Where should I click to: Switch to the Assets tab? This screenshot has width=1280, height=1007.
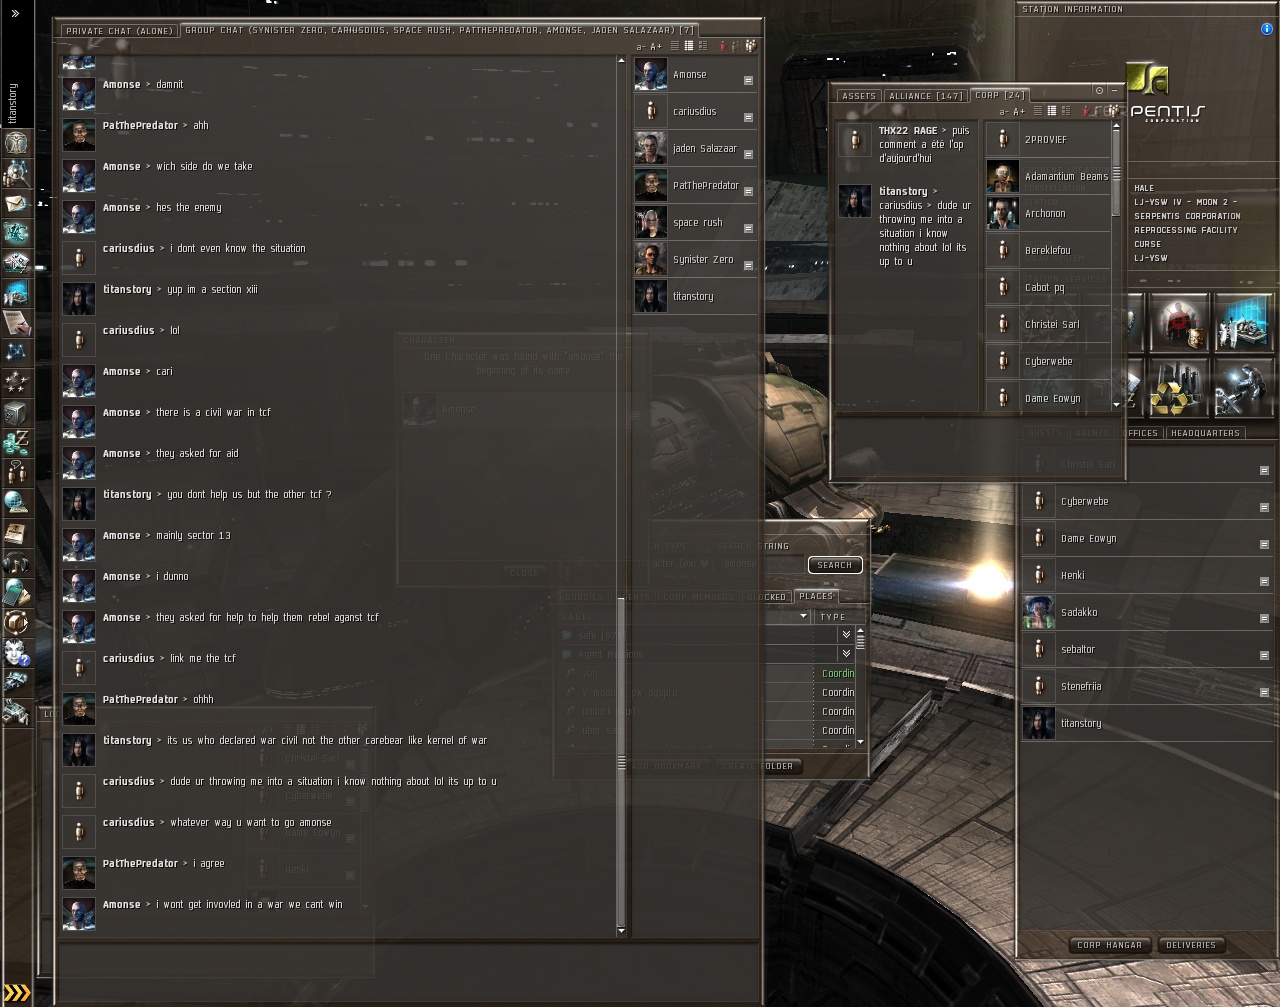[x=859, y=96]
